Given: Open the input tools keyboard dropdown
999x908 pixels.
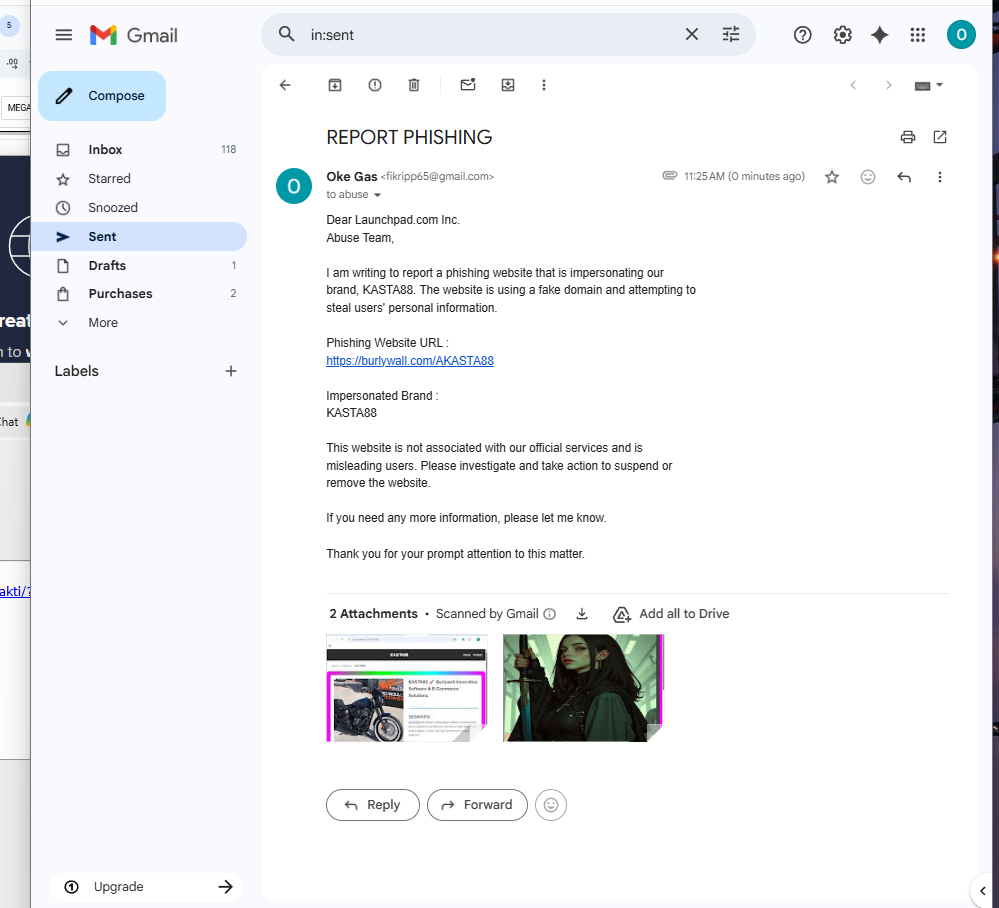Looking at the screenshot, I should 928,86.
